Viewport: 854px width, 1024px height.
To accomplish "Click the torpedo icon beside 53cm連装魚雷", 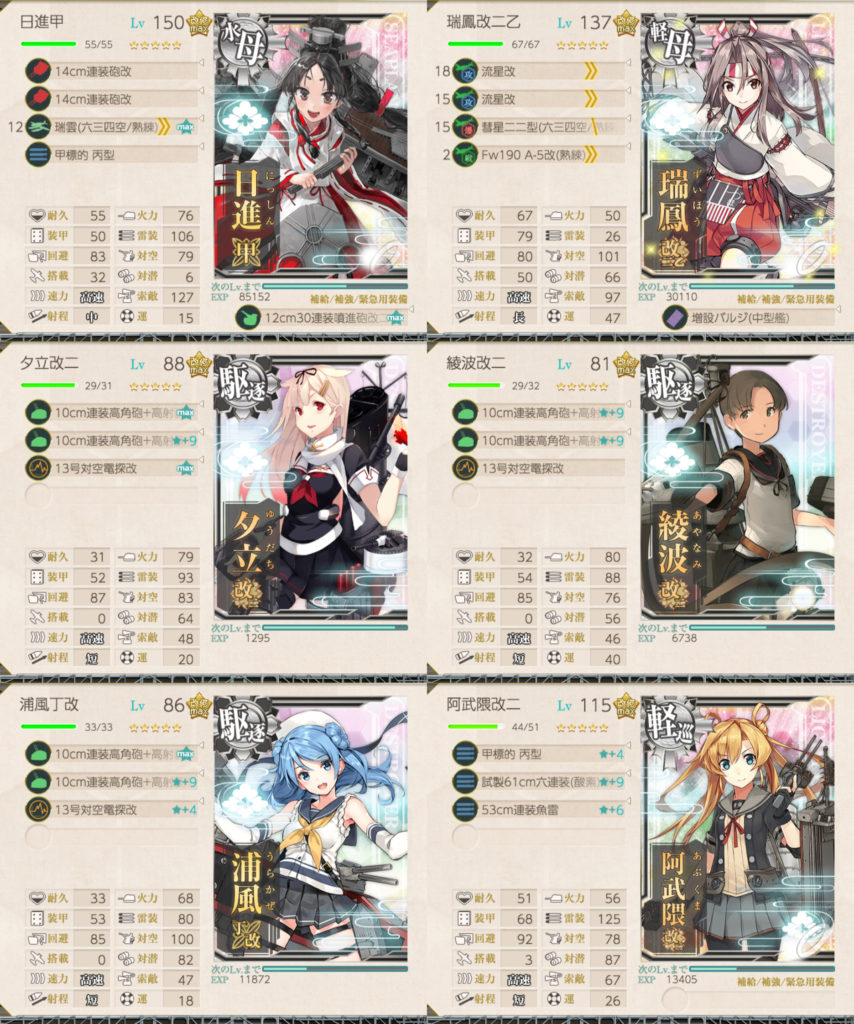I will [465, 809].
